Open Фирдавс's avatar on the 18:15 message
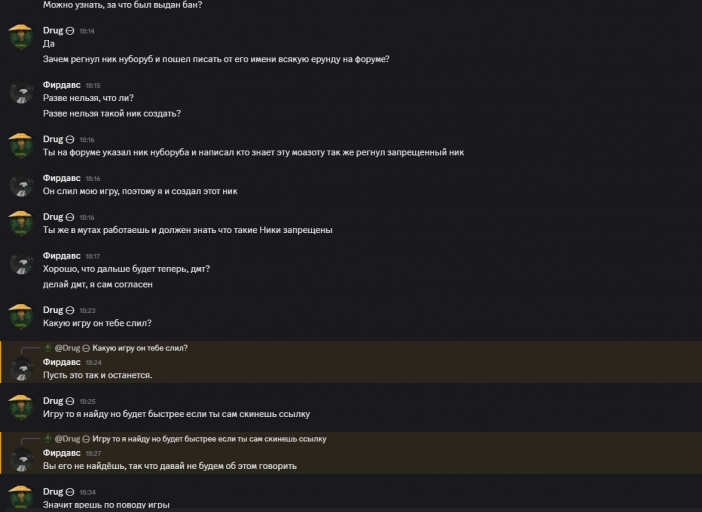702x512 pixels. coord(21,95)
